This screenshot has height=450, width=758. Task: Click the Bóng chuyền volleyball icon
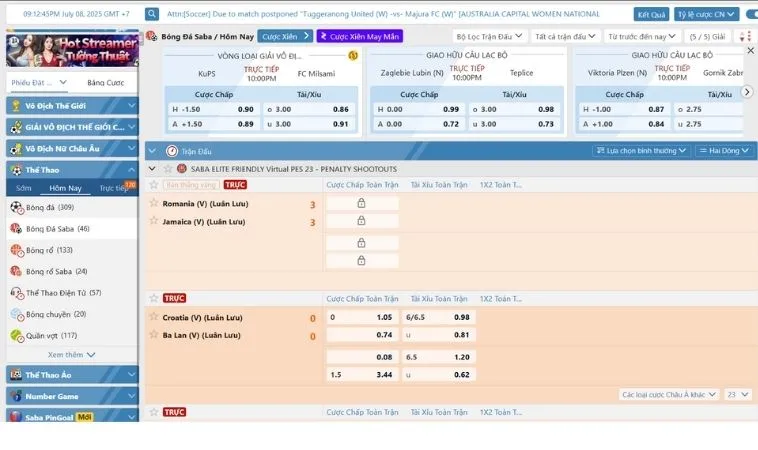click(x=16, y=314)
